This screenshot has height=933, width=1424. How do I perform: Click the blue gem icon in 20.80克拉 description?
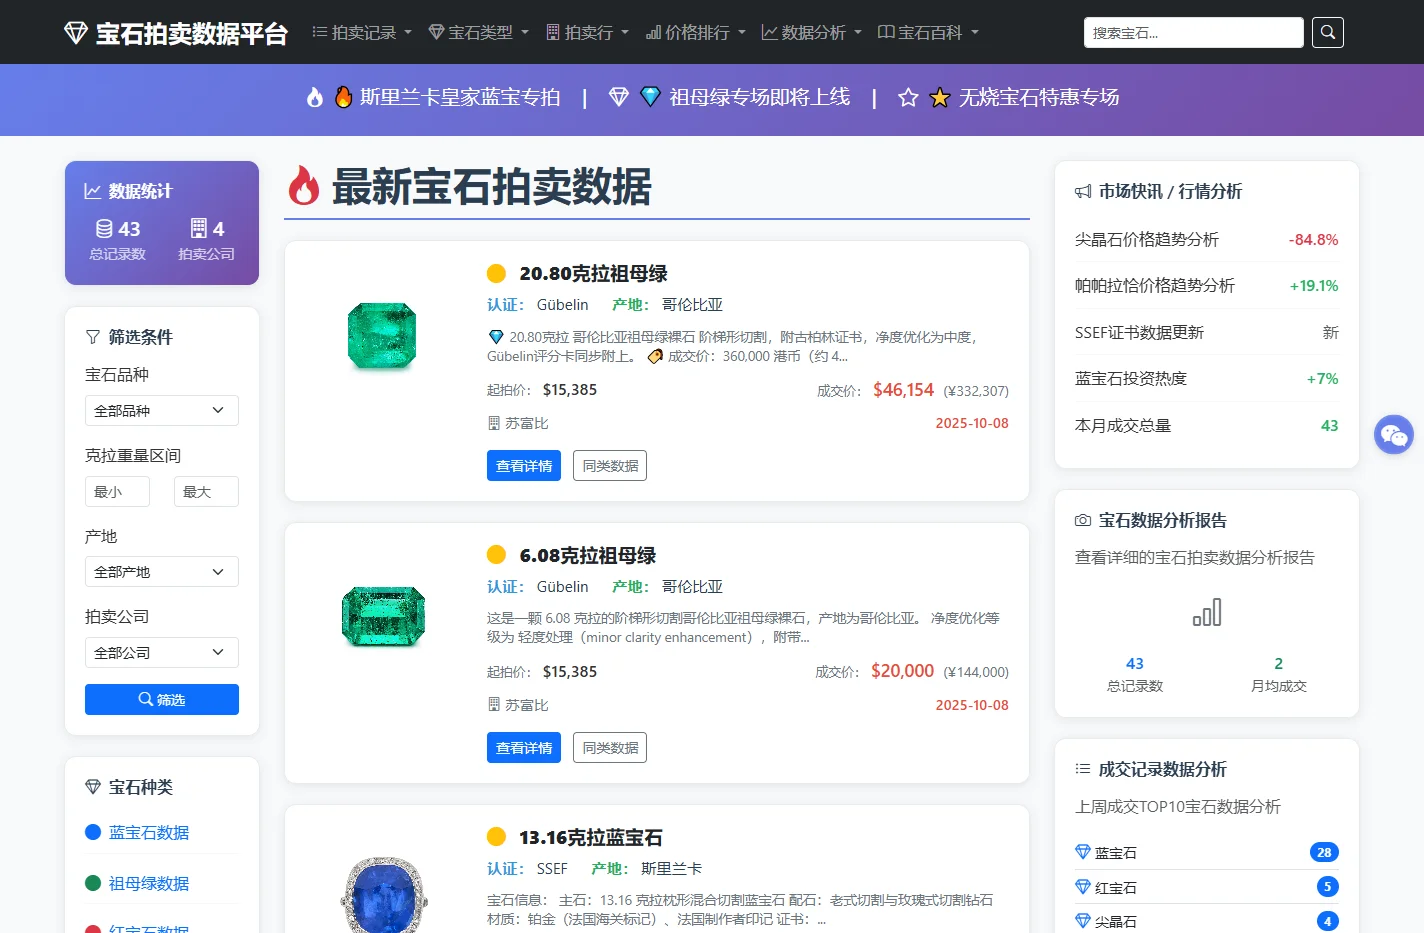tap(496, 337)
